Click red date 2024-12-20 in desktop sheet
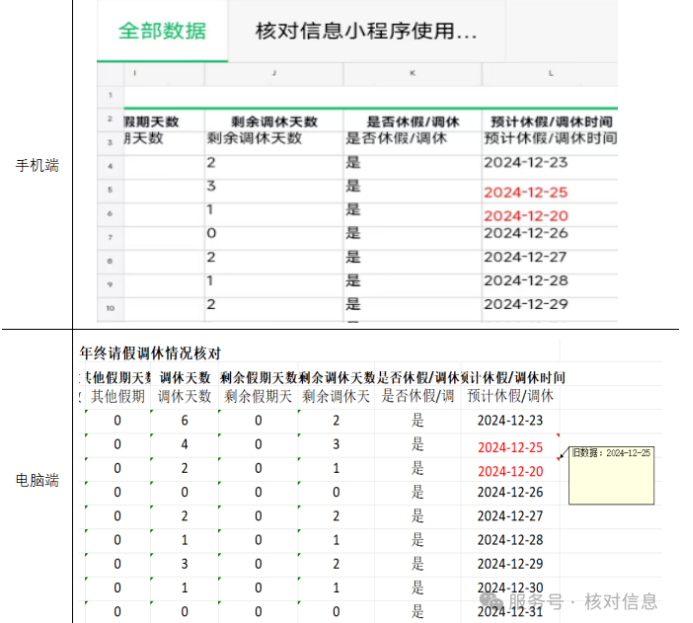This screenshot has height=623, width=693. (x=510, y=471)
